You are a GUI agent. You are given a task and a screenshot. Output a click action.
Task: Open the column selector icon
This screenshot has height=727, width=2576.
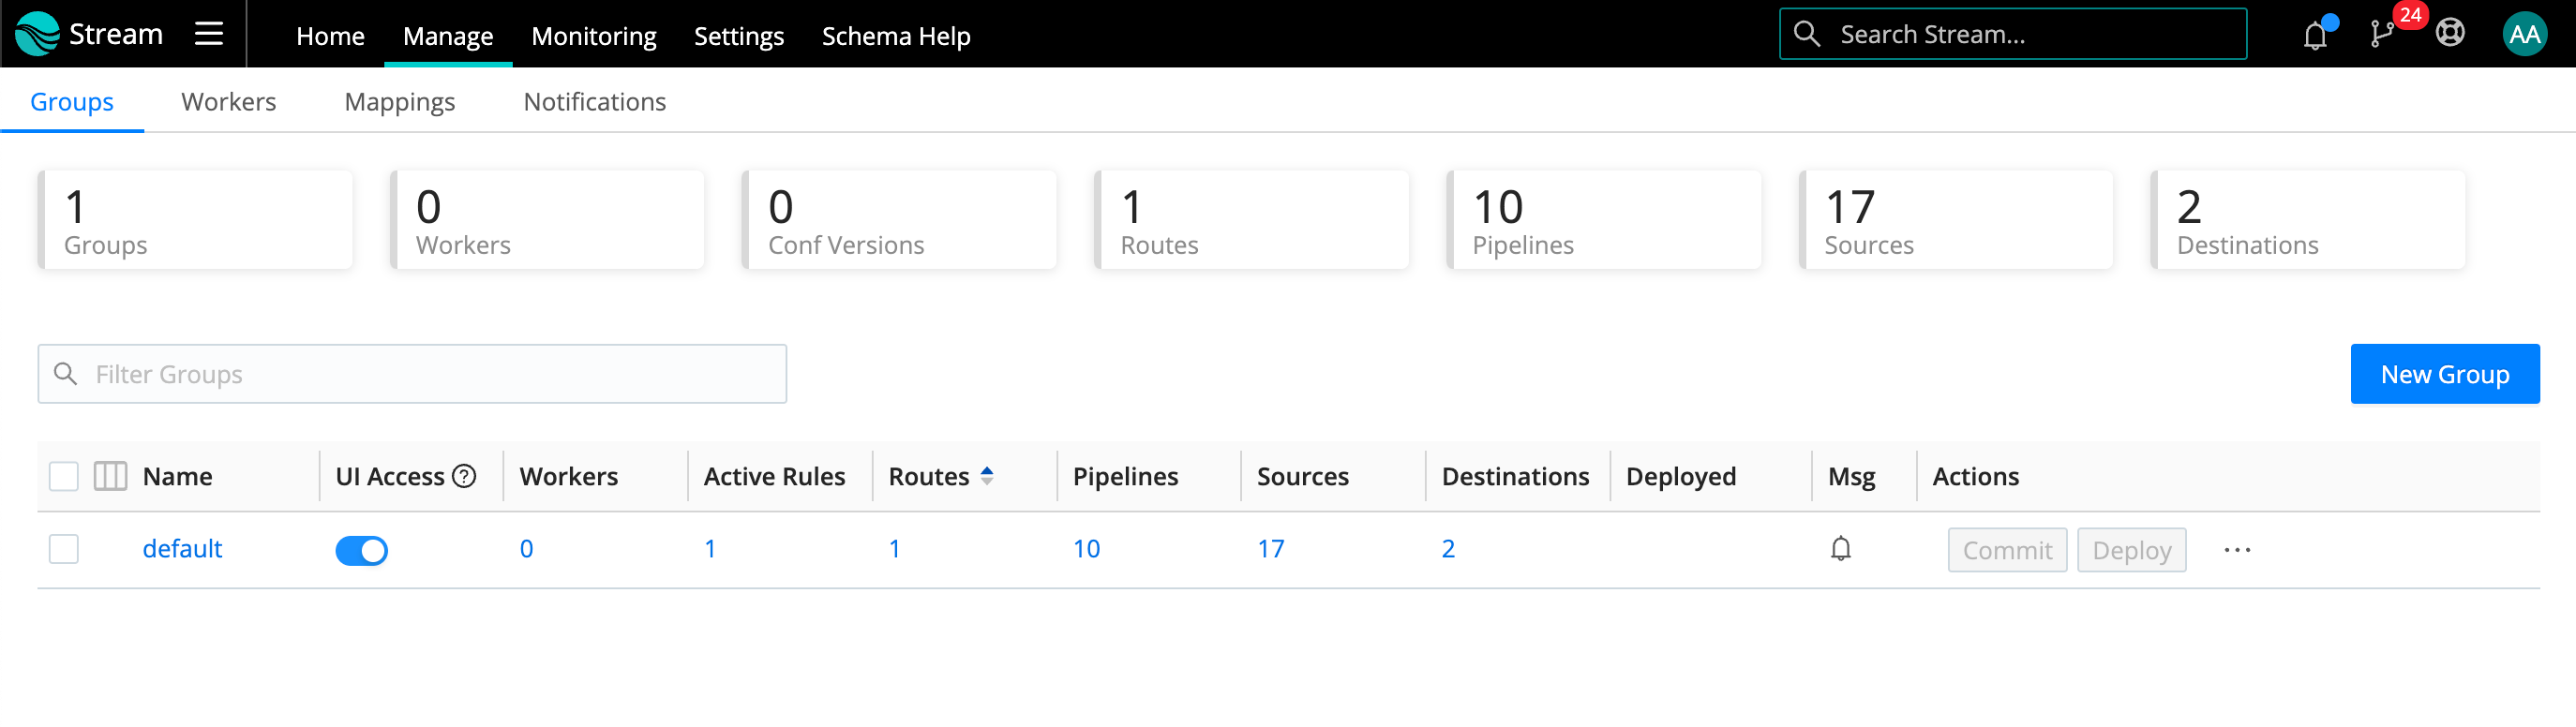pyautogui.click(x=110, y=476)
